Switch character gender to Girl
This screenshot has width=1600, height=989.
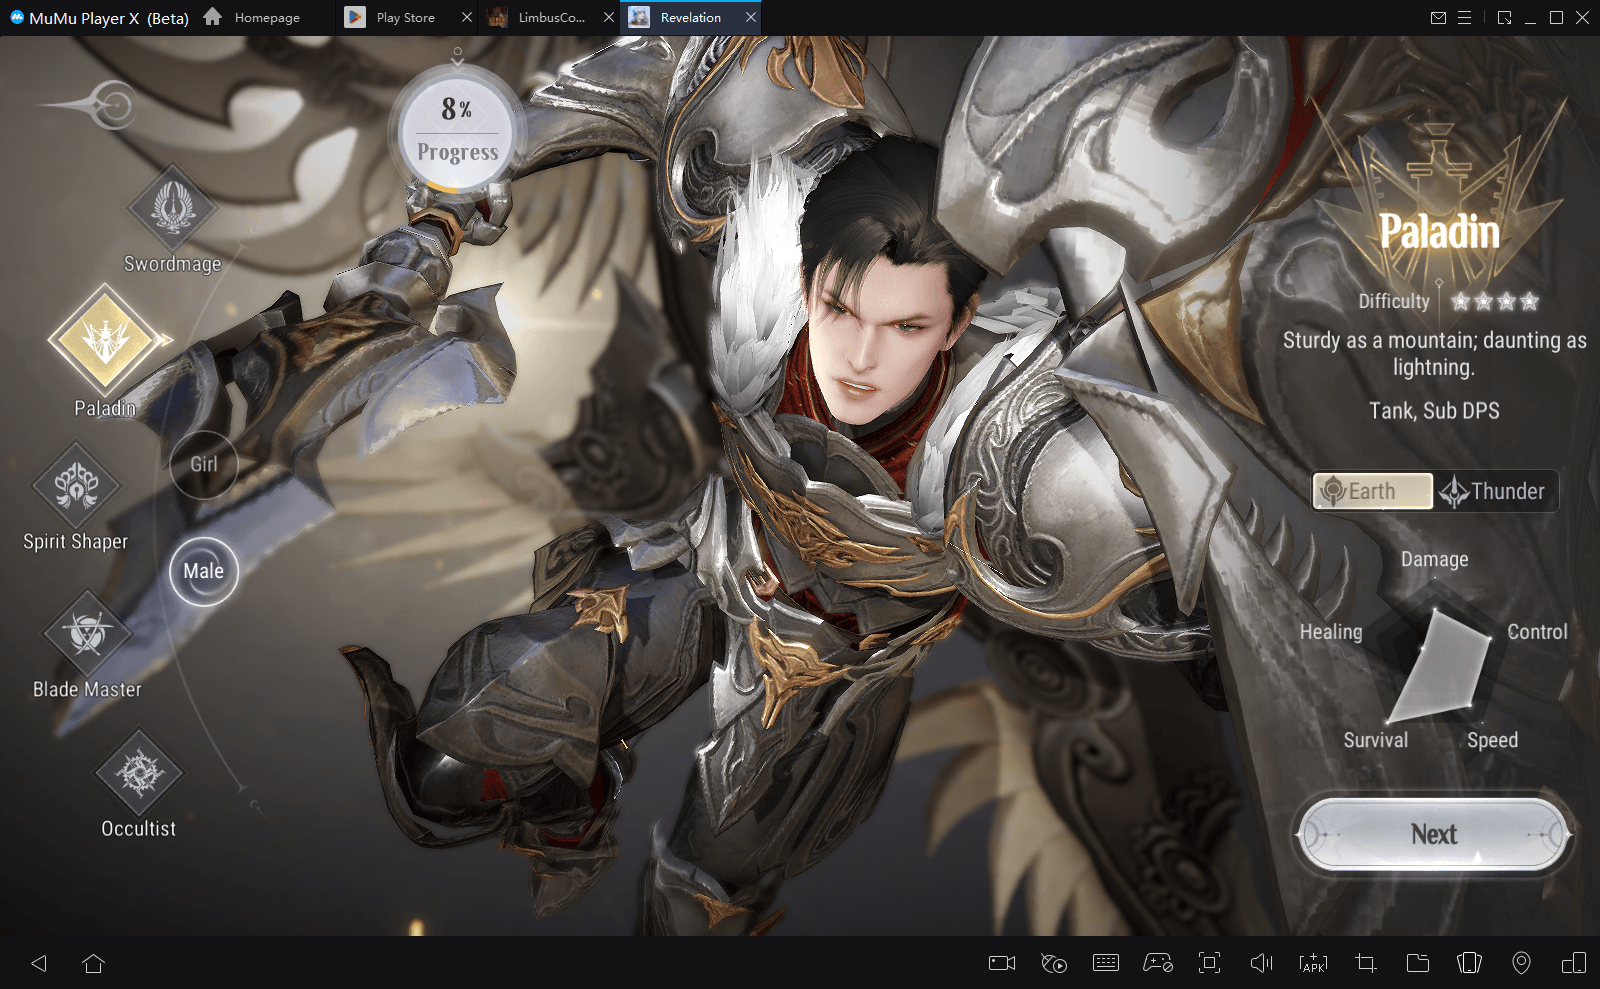[204, 464]
